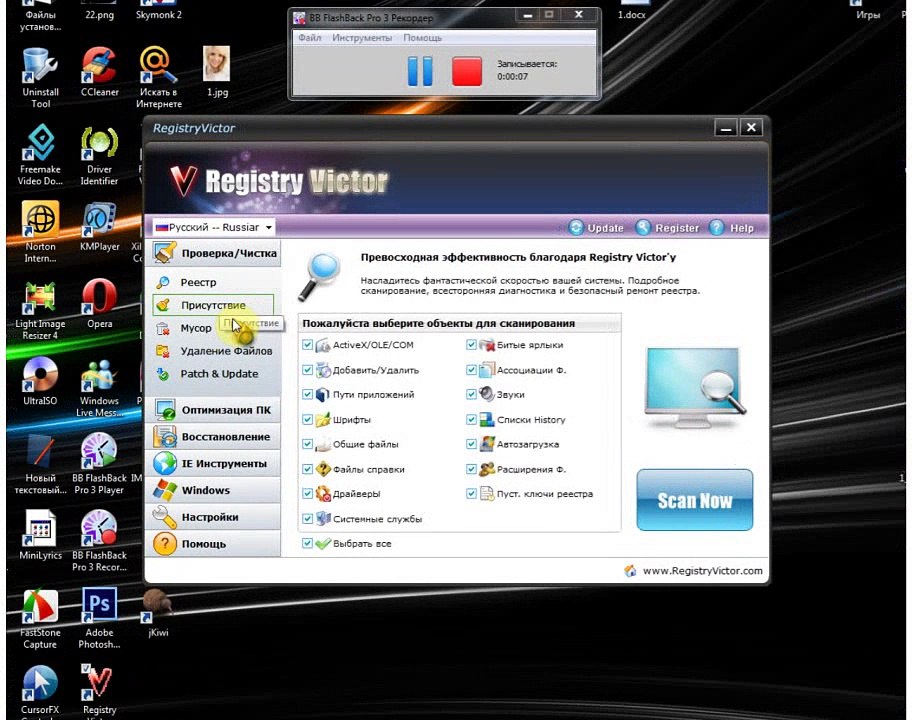Expand the Помощь section
912x720 pixels.
click(213, 544)
